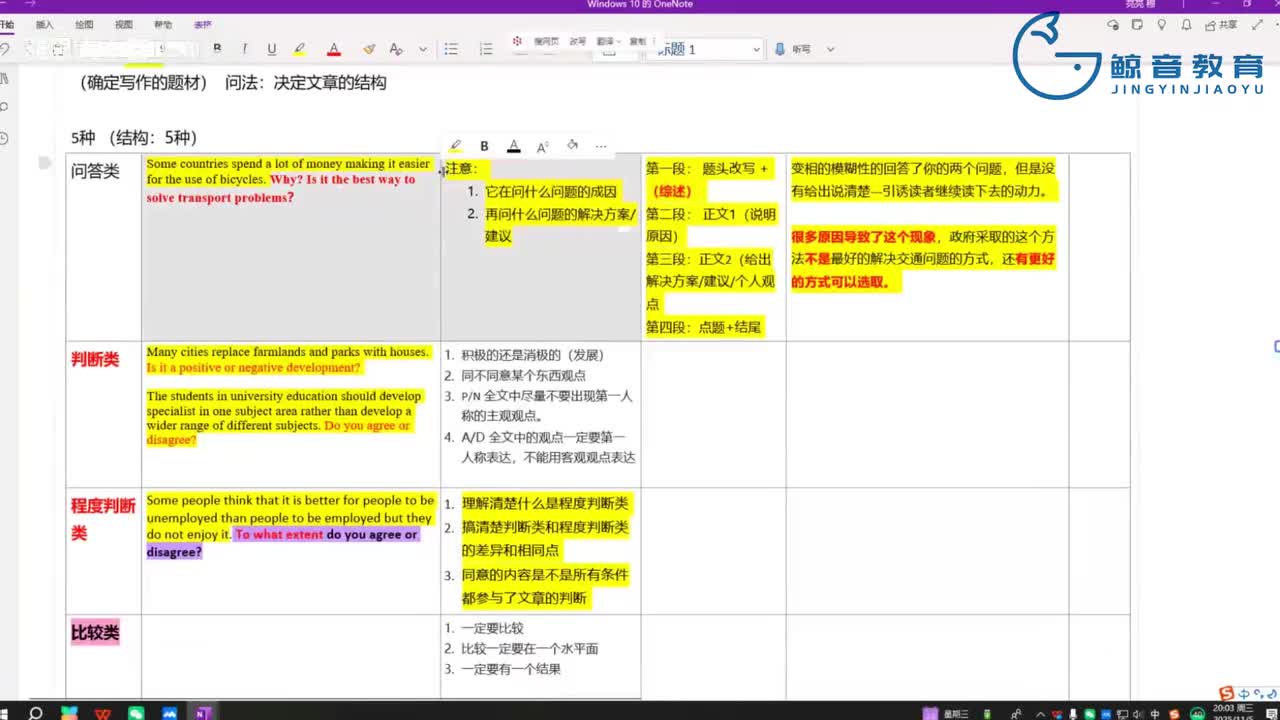The width and height of the screenshot is (1280, 720).
Task: Open the 表格 ribbon tab
Action: (x=202, y=24)
